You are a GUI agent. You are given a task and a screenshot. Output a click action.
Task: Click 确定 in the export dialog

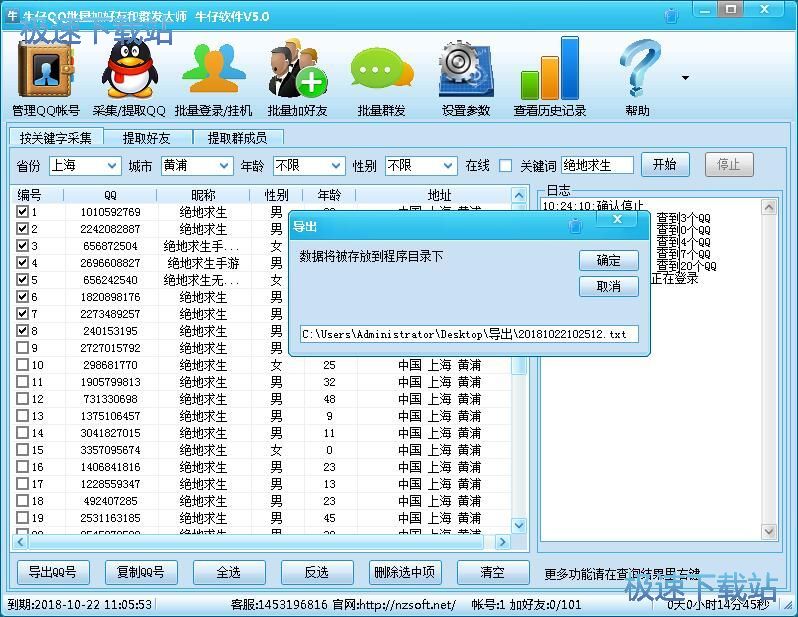[x=609, y=261]
